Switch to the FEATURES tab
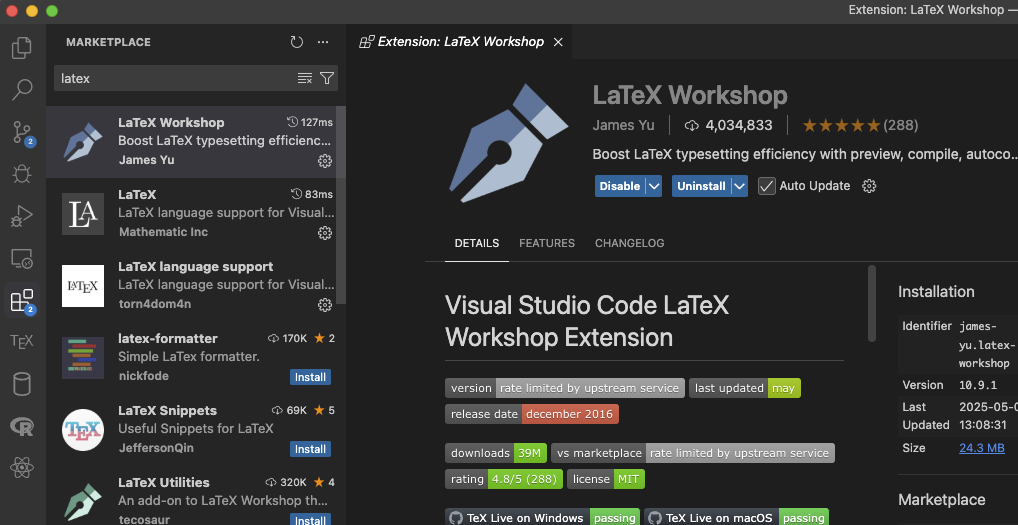The image size is (1018, 525). [547, 243]
